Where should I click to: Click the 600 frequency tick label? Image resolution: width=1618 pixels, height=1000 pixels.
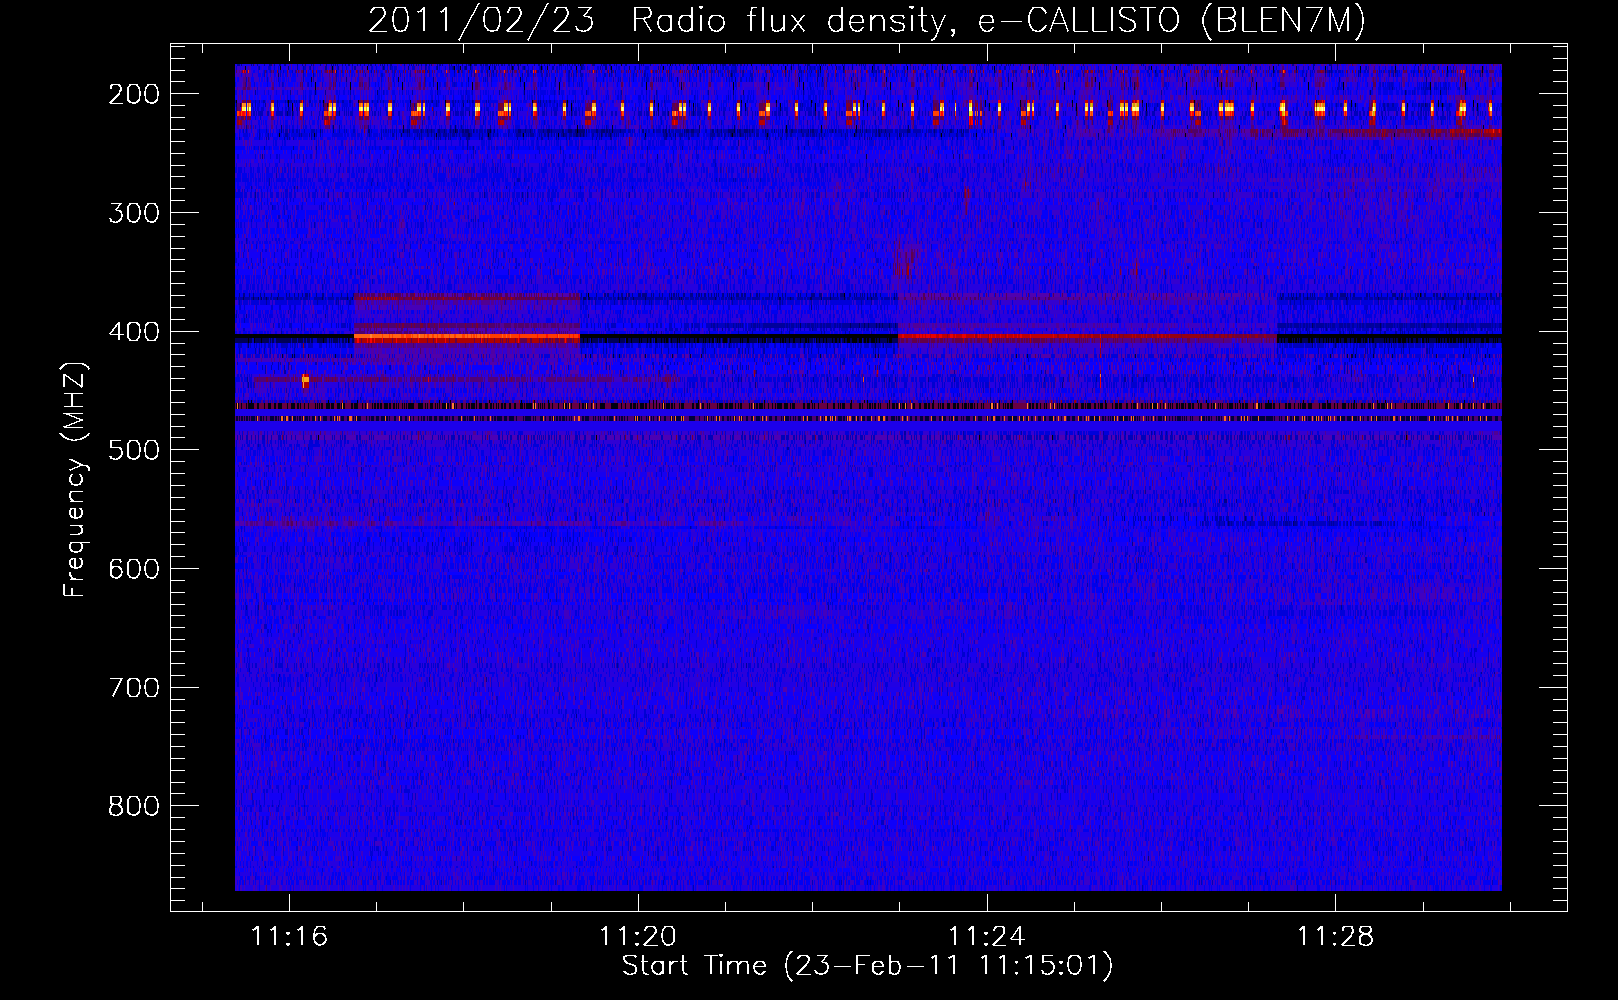pyautogui.click(x=134, y=569)
